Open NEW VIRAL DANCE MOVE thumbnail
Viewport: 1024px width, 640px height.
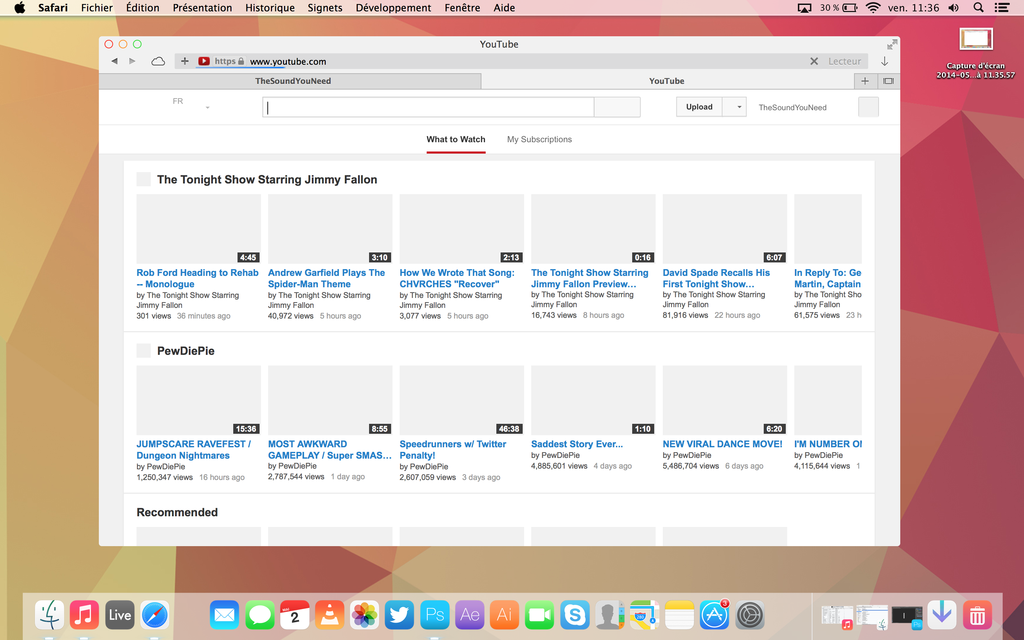[724, 400]
